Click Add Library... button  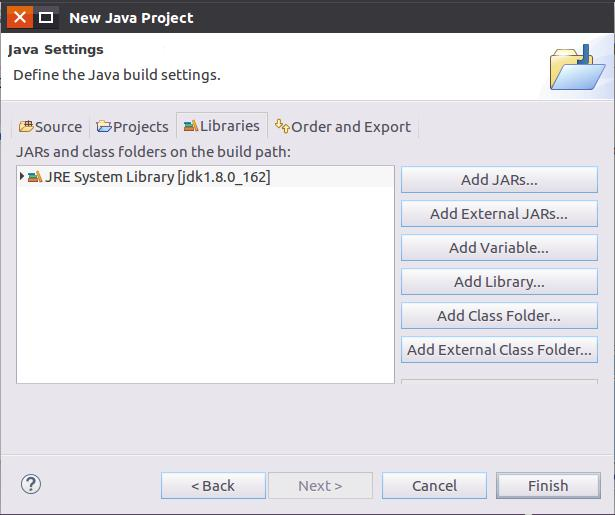pos(499,282)
